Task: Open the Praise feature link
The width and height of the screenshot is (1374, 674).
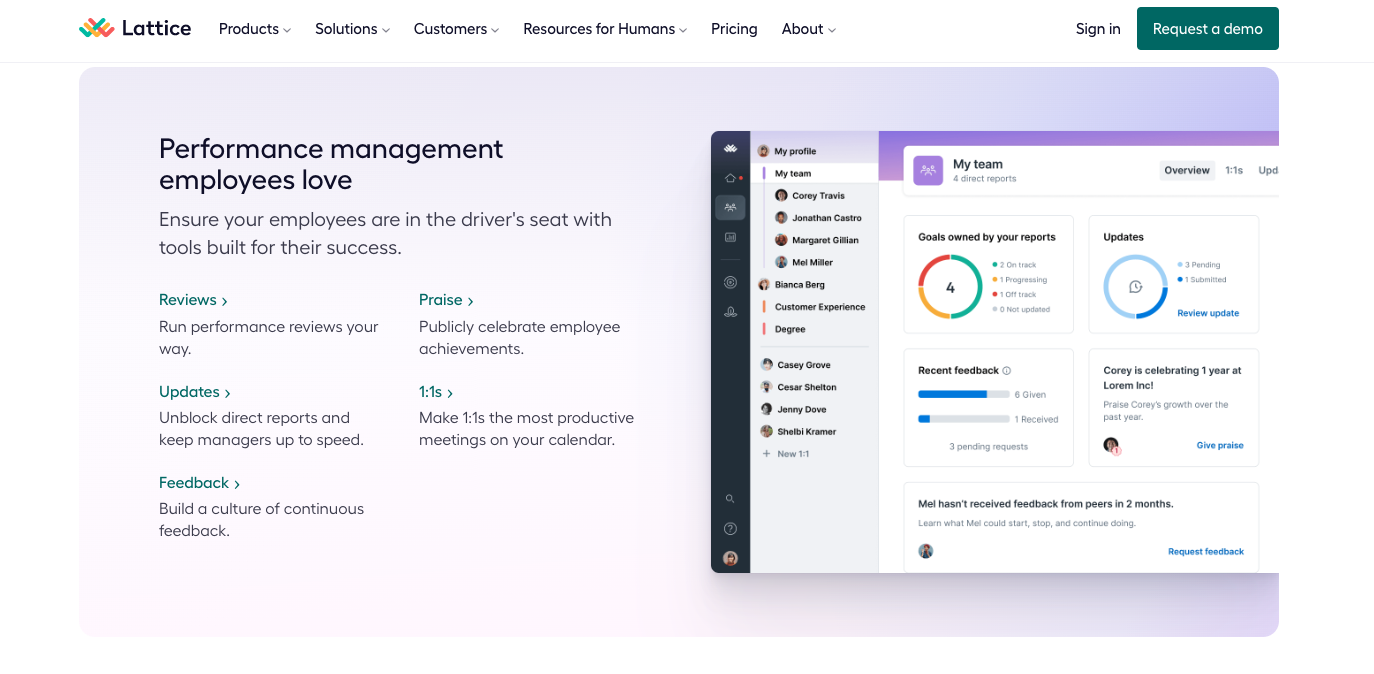Action: [x=446, y=300]
